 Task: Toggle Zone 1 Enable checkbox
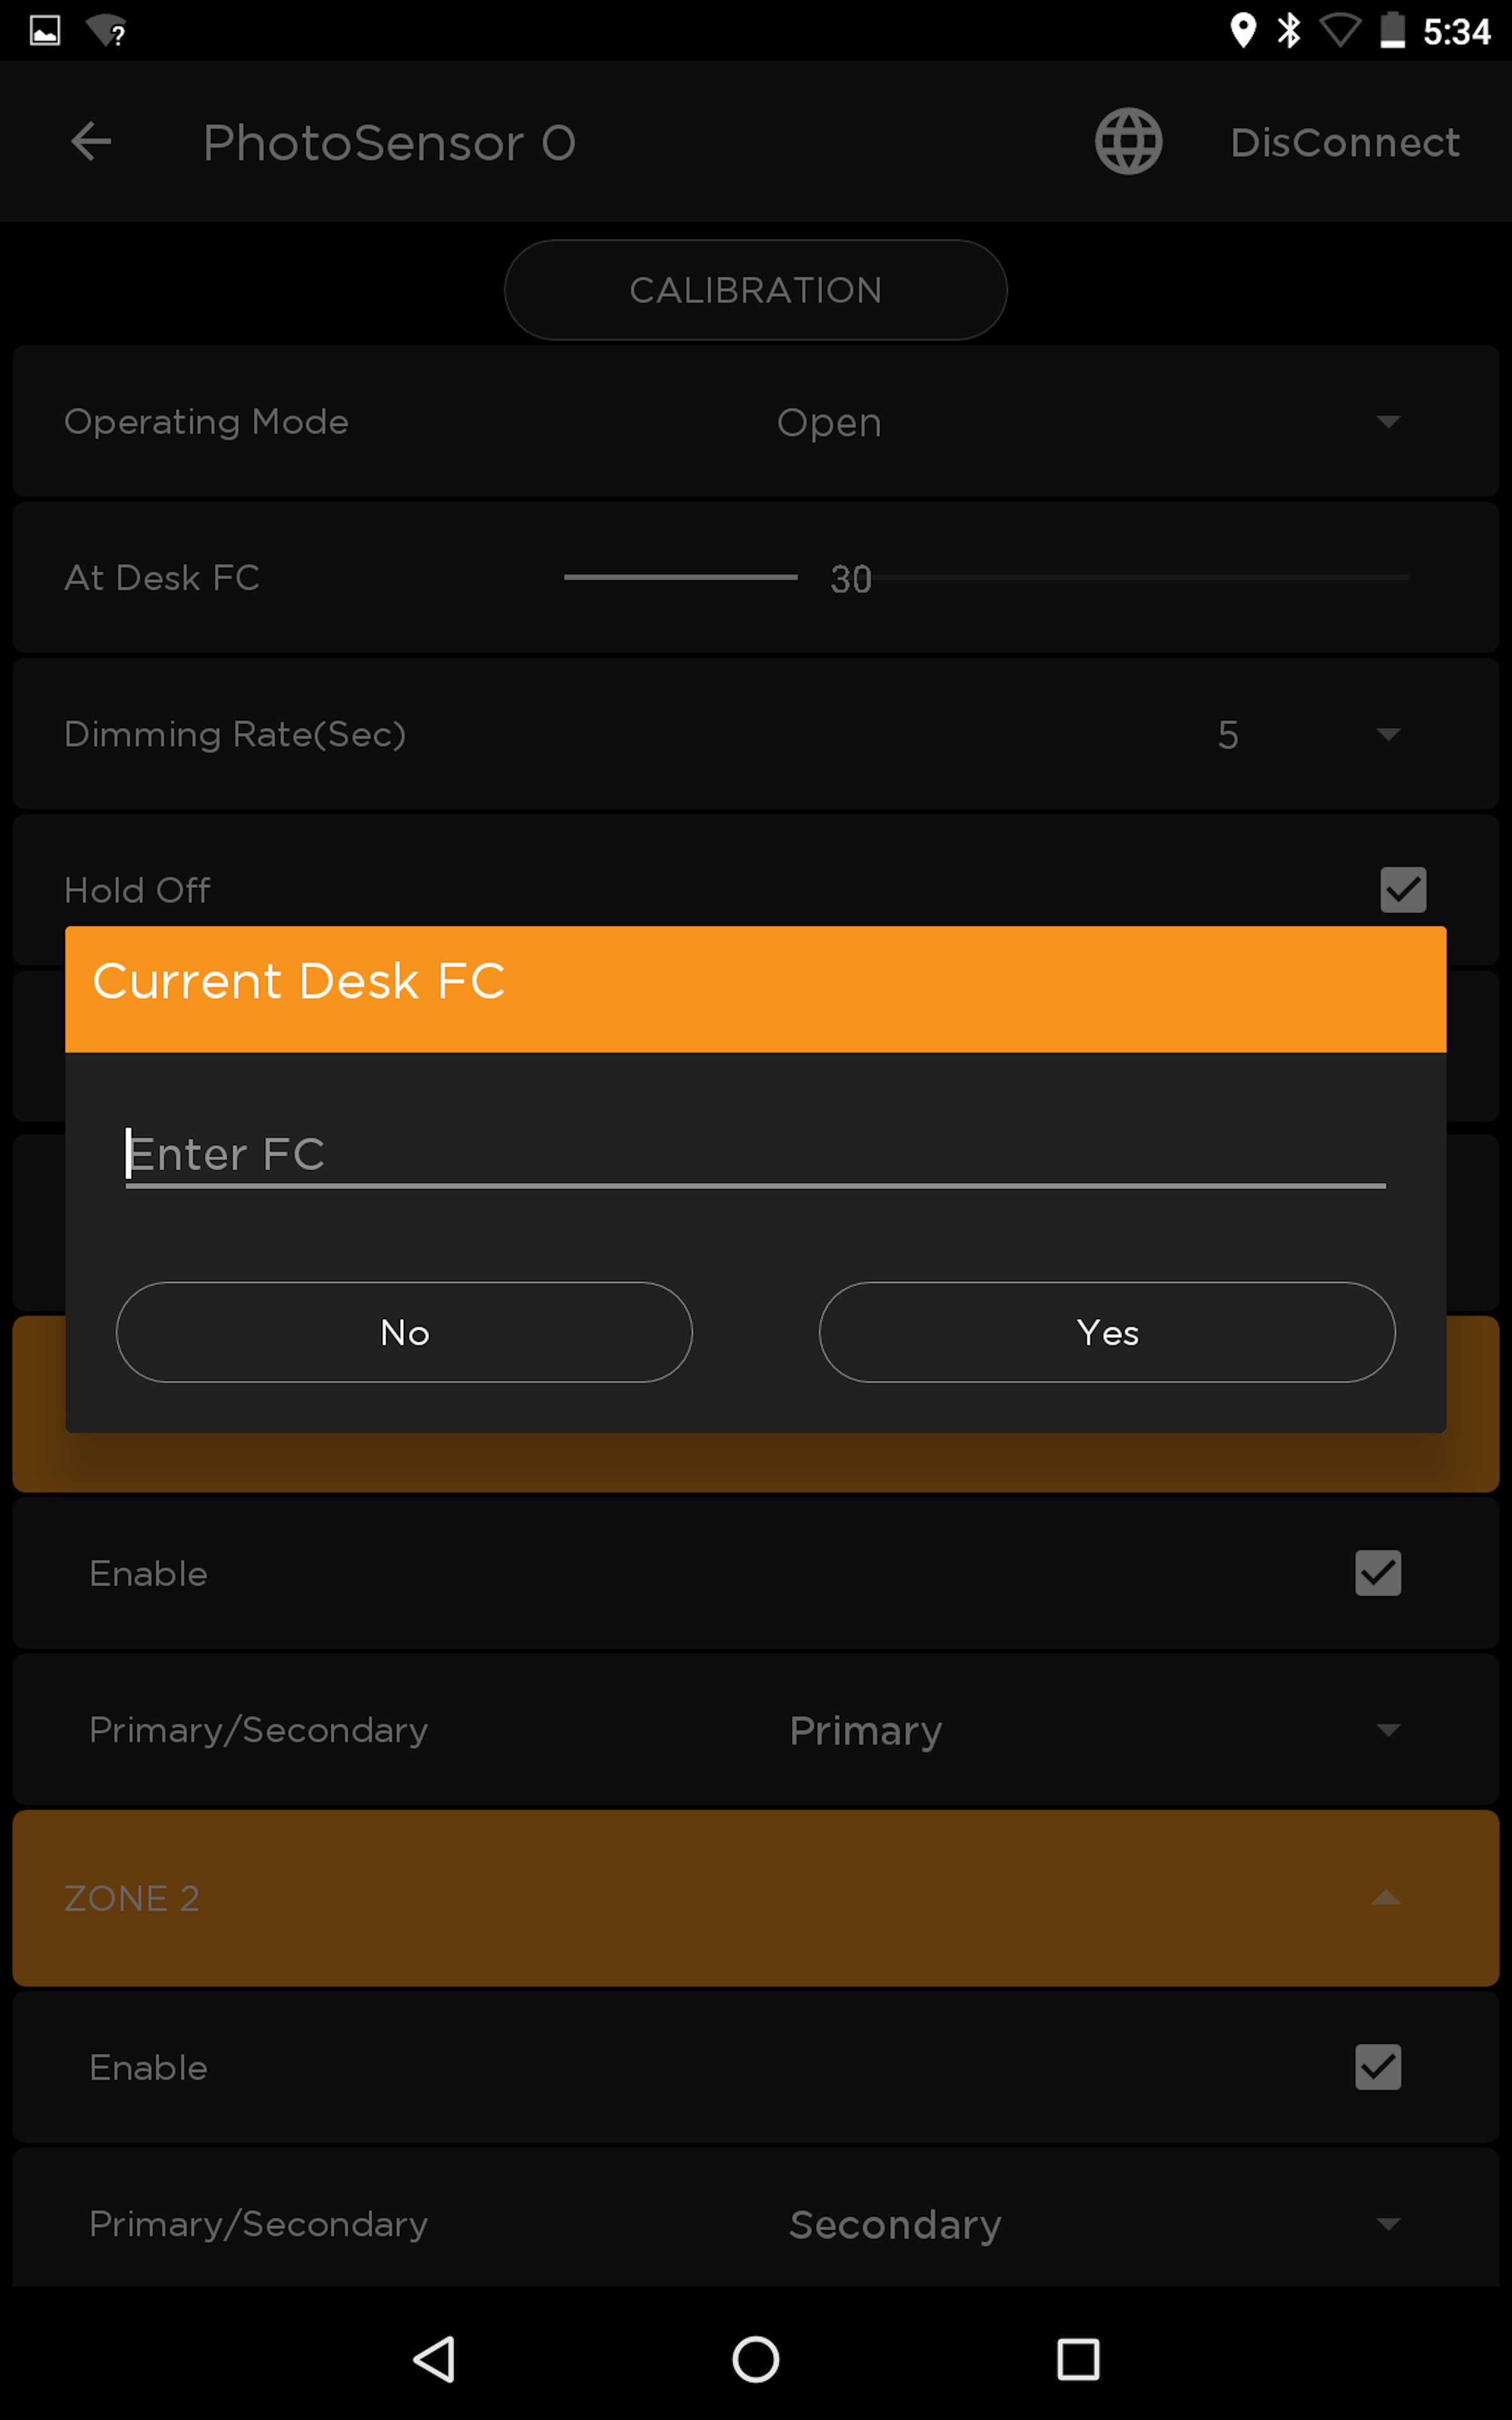1377,1573
